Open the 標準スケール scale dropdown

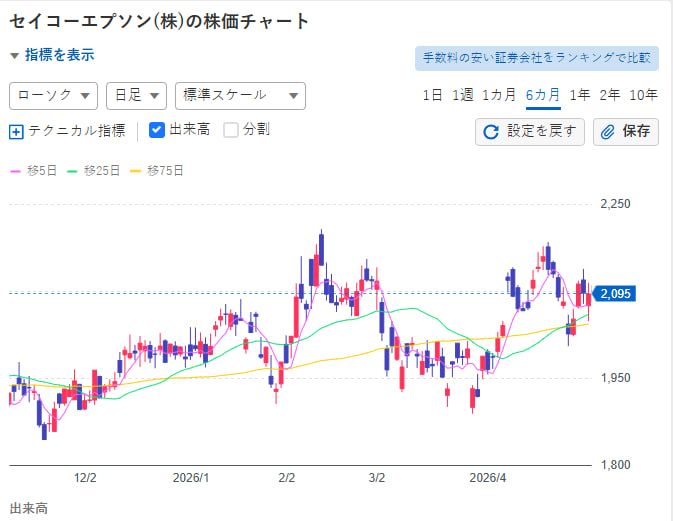pos(240,96)
